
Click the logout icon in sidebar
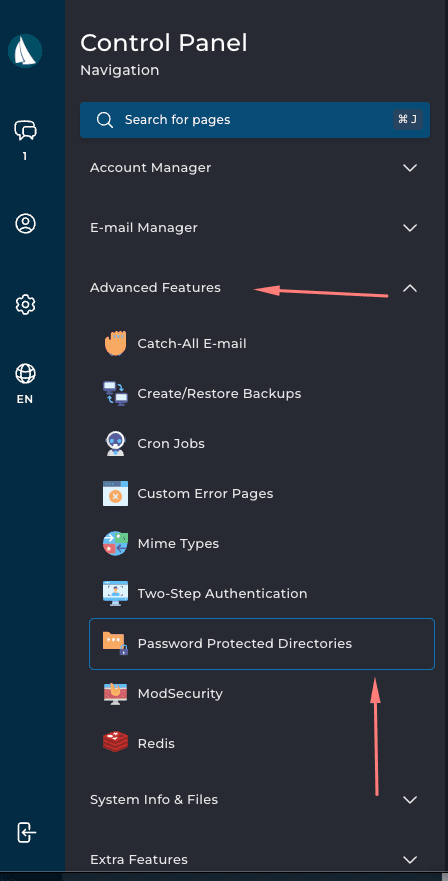click(x=26, y=832)
